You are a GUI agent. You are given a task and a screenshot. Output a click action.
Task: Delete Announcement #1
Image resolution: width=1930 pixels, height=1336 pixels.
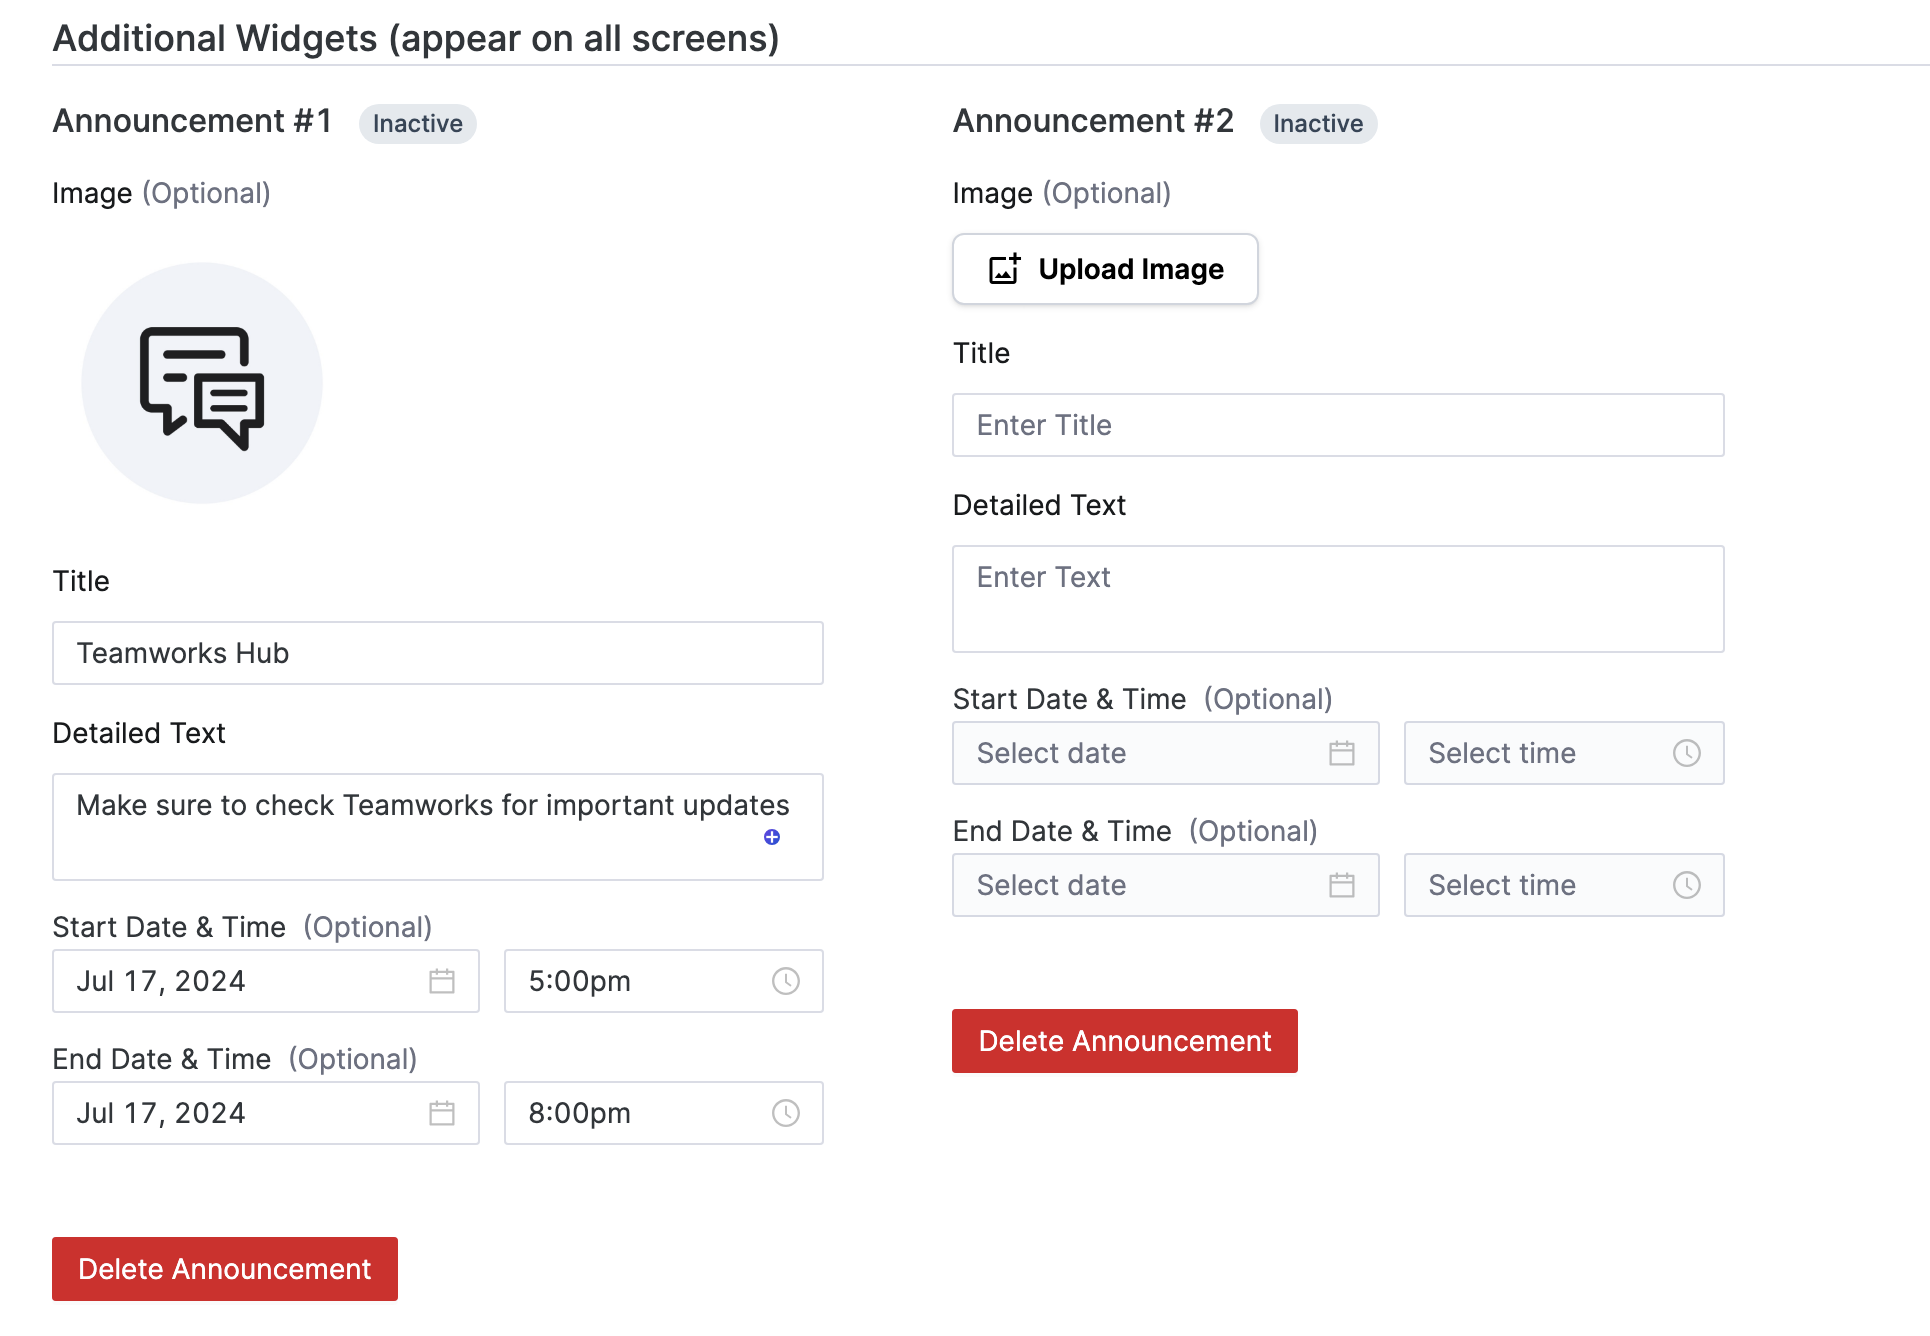click(224, 1268)
